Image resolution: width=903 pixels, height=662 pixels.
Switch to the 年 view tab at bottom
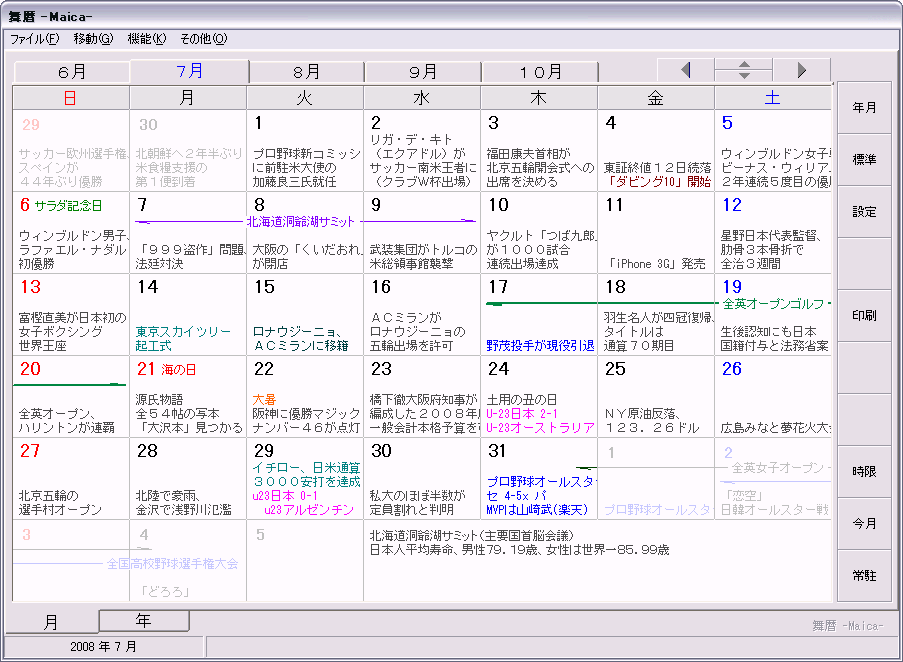pyautogui.click(x=144, y=621)
